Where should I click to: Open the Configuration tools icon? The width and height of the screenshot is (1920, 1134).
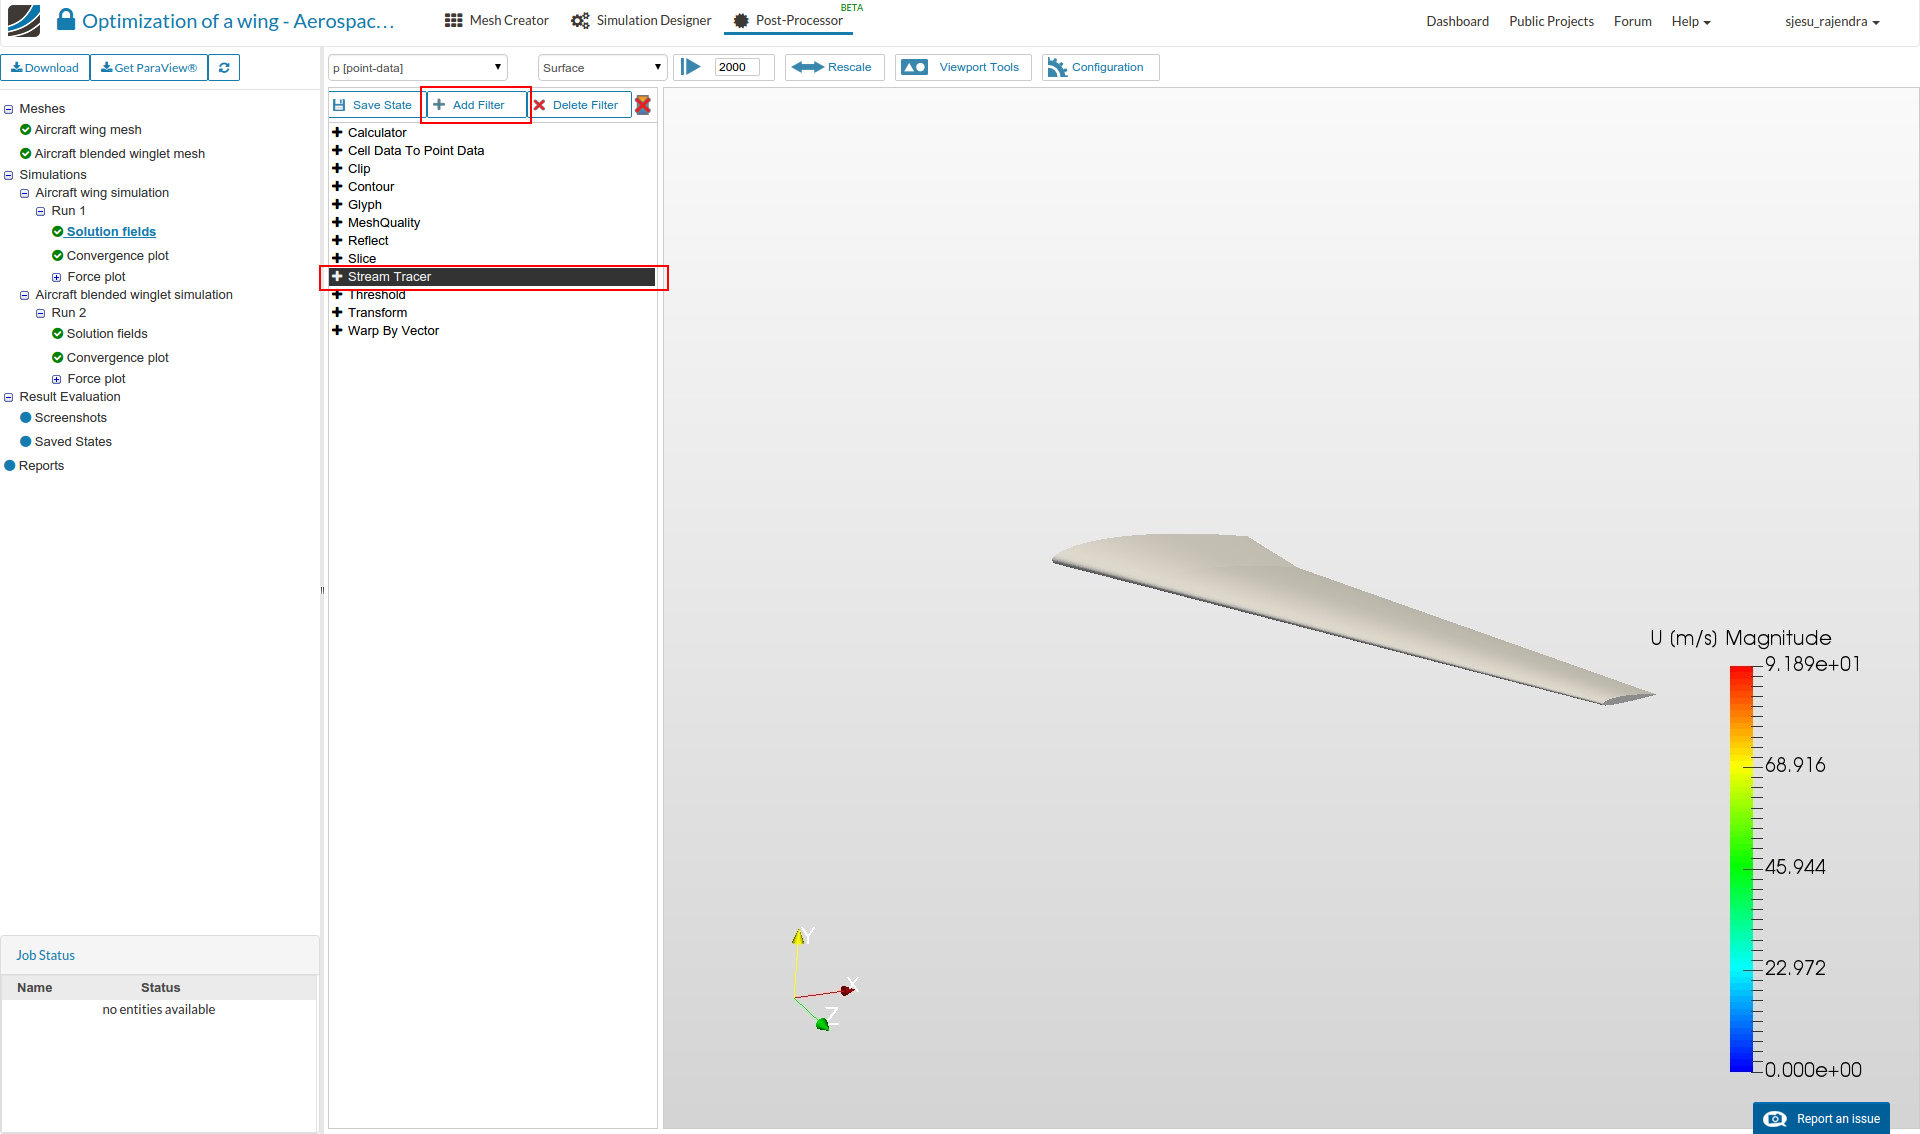point(1057,67)
